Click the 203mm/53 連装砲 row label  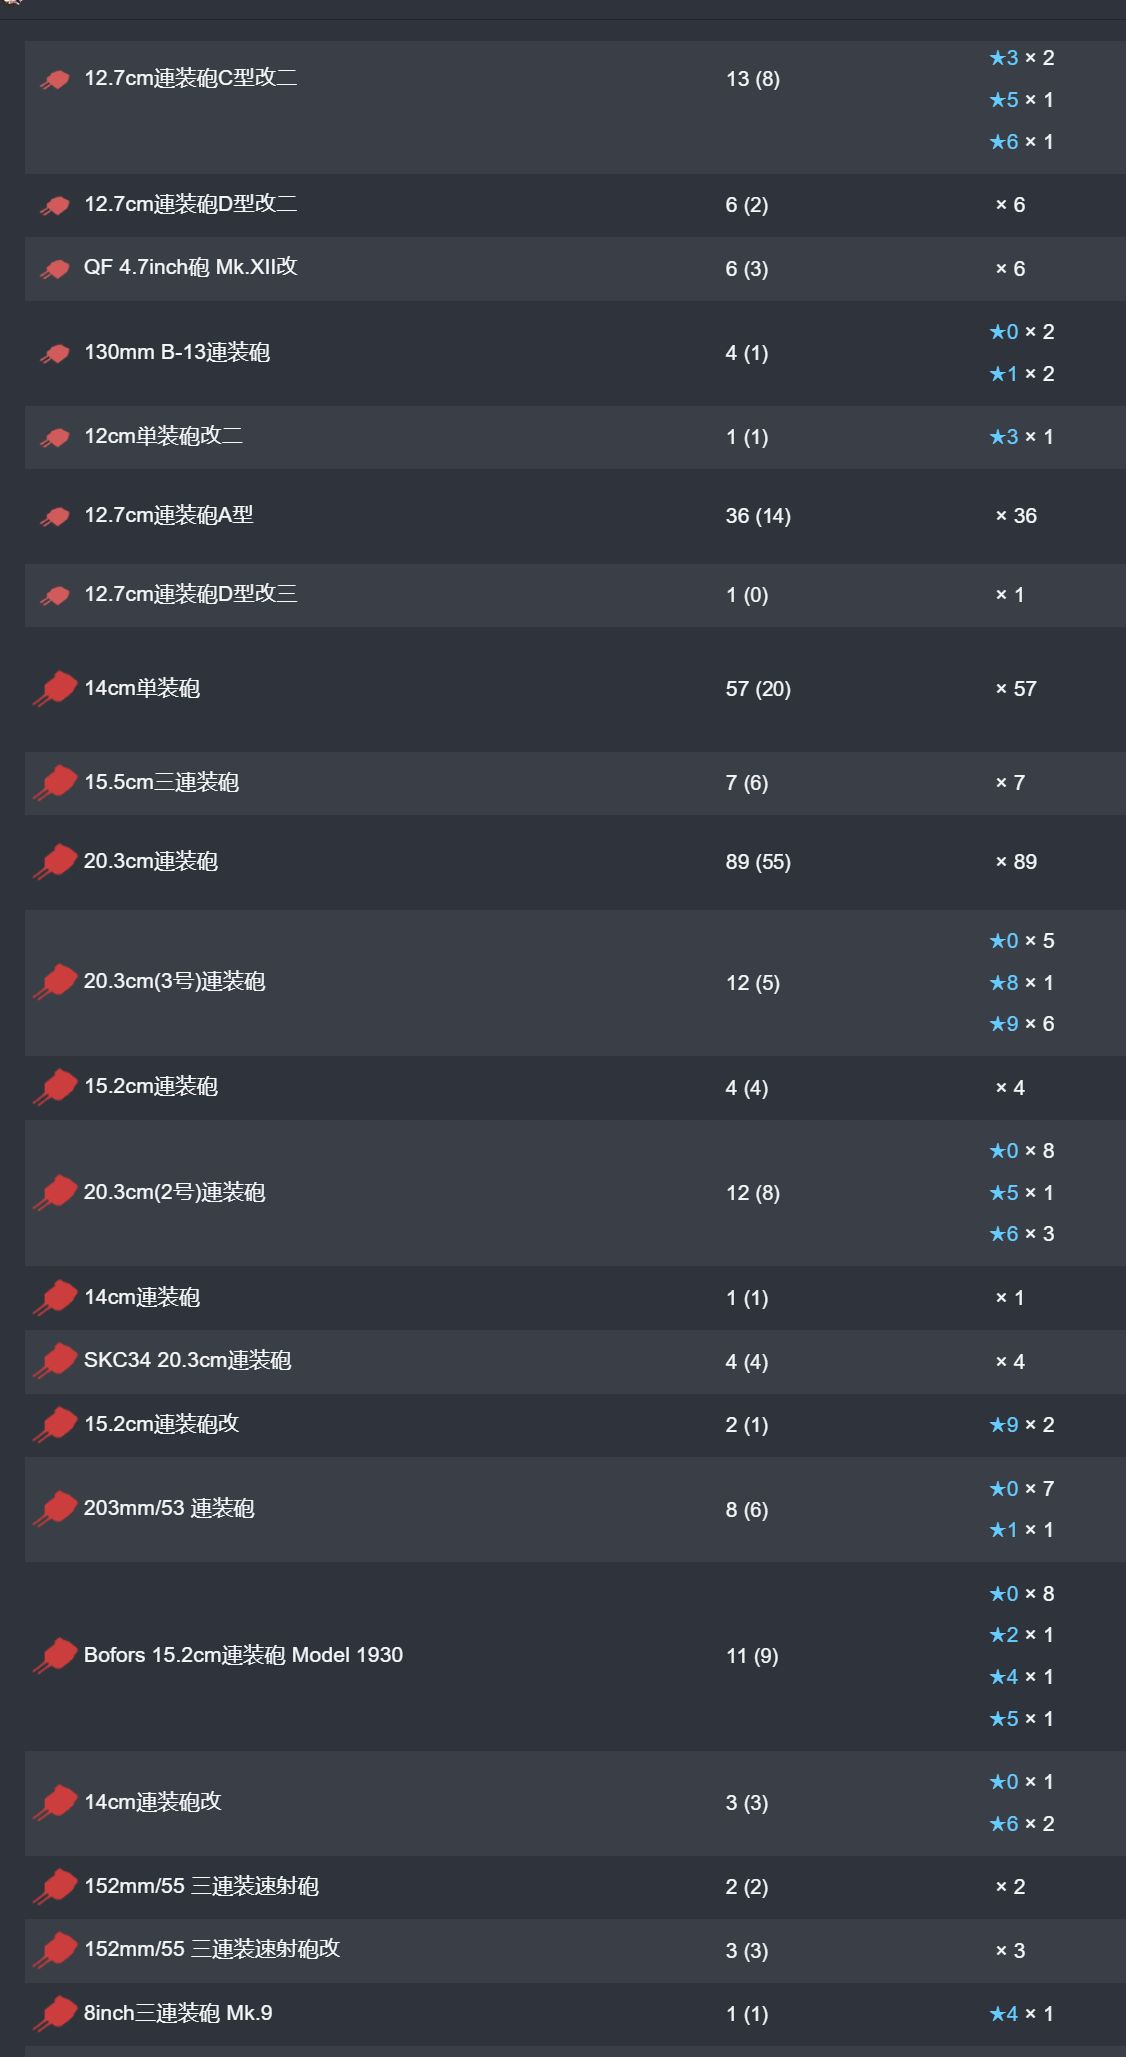tap(169, 1508)
